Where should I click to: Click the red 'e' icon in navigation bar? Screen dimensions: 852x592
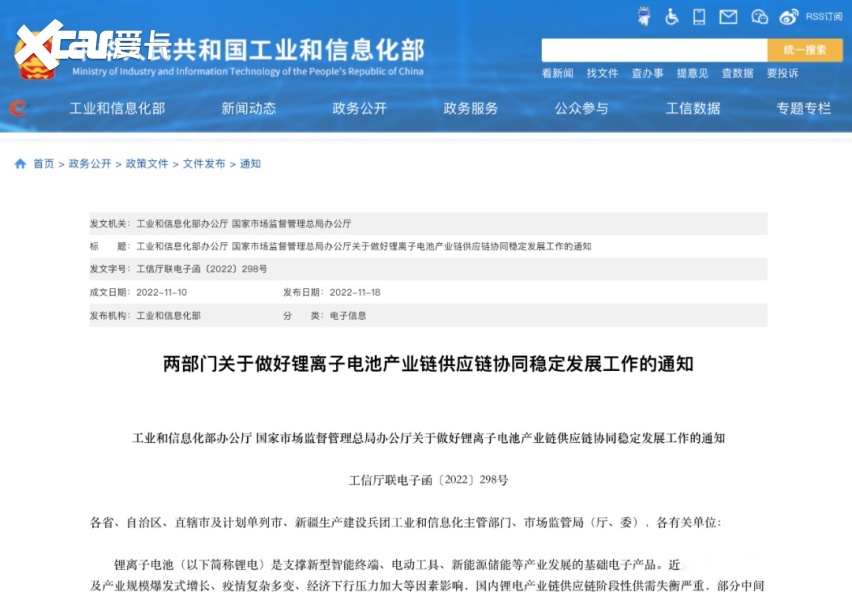[x=17, y=108]
